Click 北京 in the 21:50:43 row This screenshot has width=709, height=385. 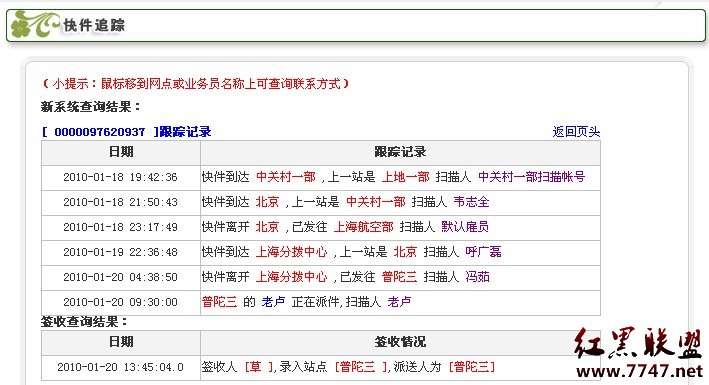[268, 202]
